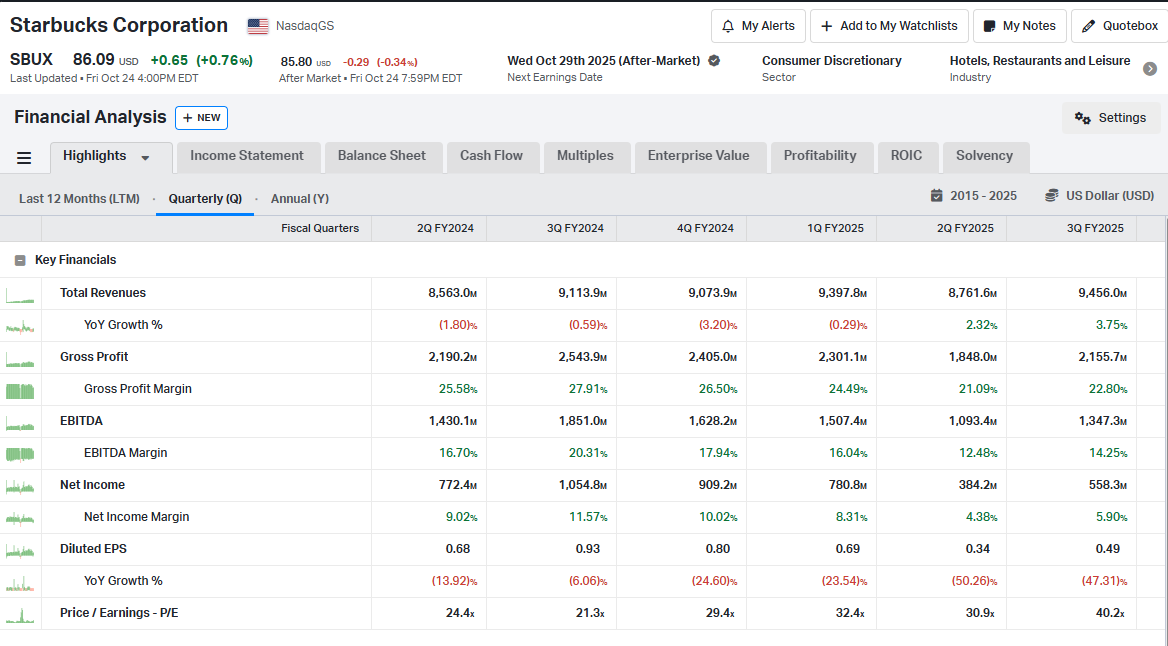Click the US flag icon beside NasdaqGS
The width and height of the screenshot is (1168, 646).
(258, 26)
